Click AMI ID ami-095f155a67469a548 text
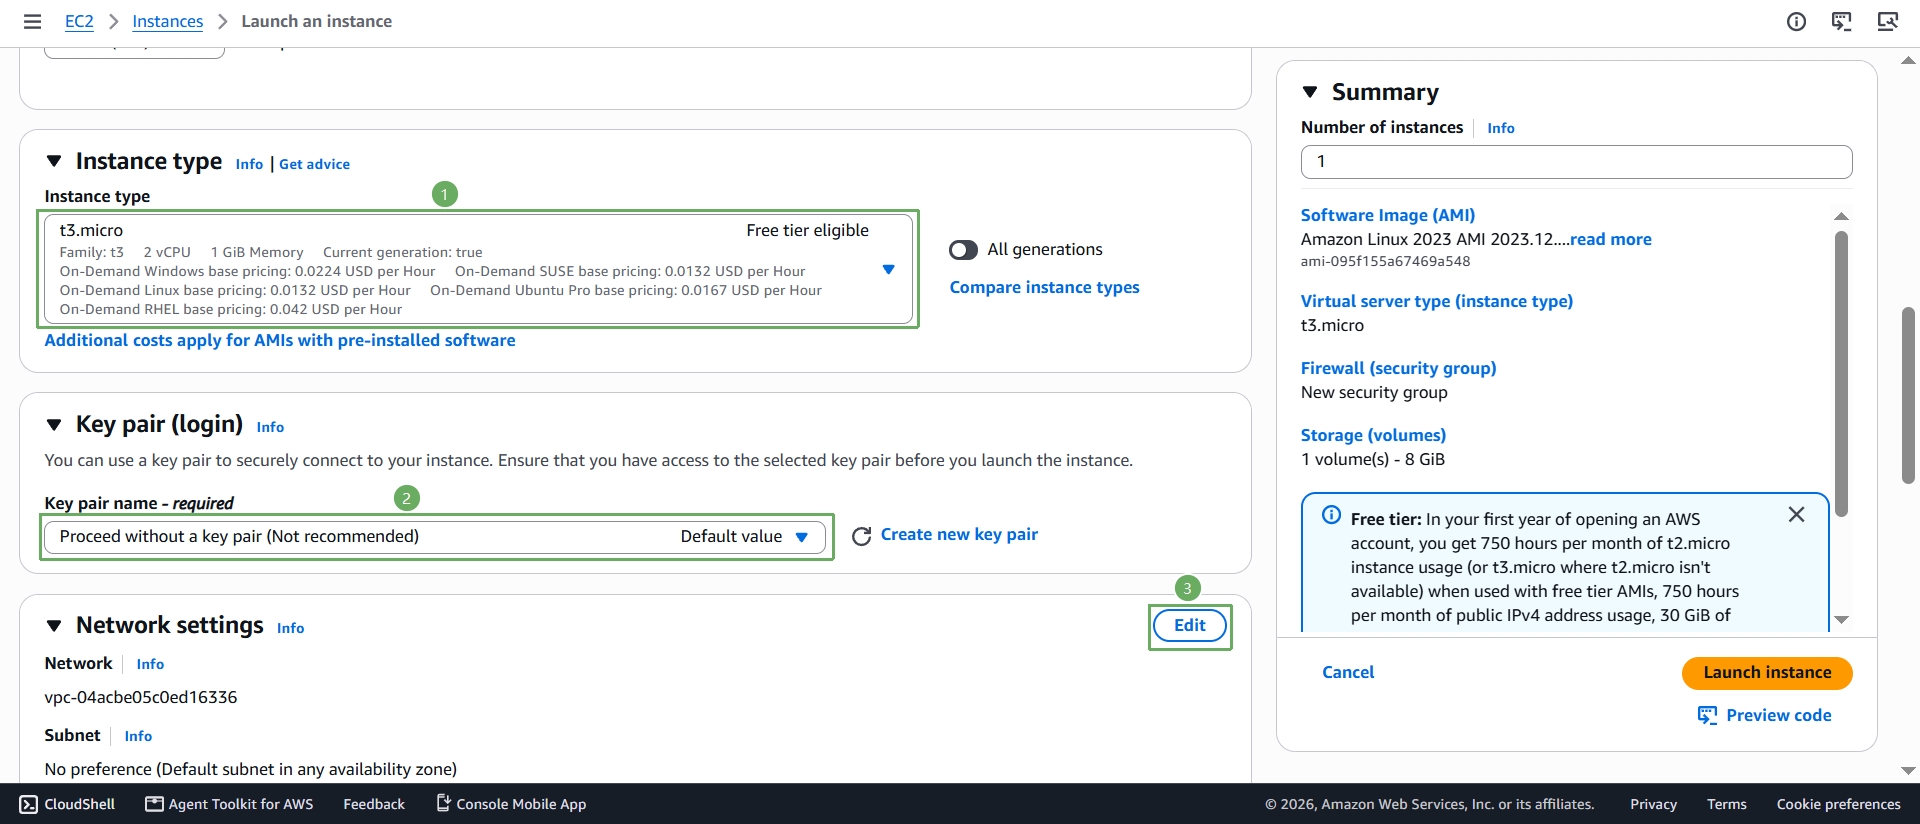This screenshot has width=1920, height=824. click(x=1385, y=261)
